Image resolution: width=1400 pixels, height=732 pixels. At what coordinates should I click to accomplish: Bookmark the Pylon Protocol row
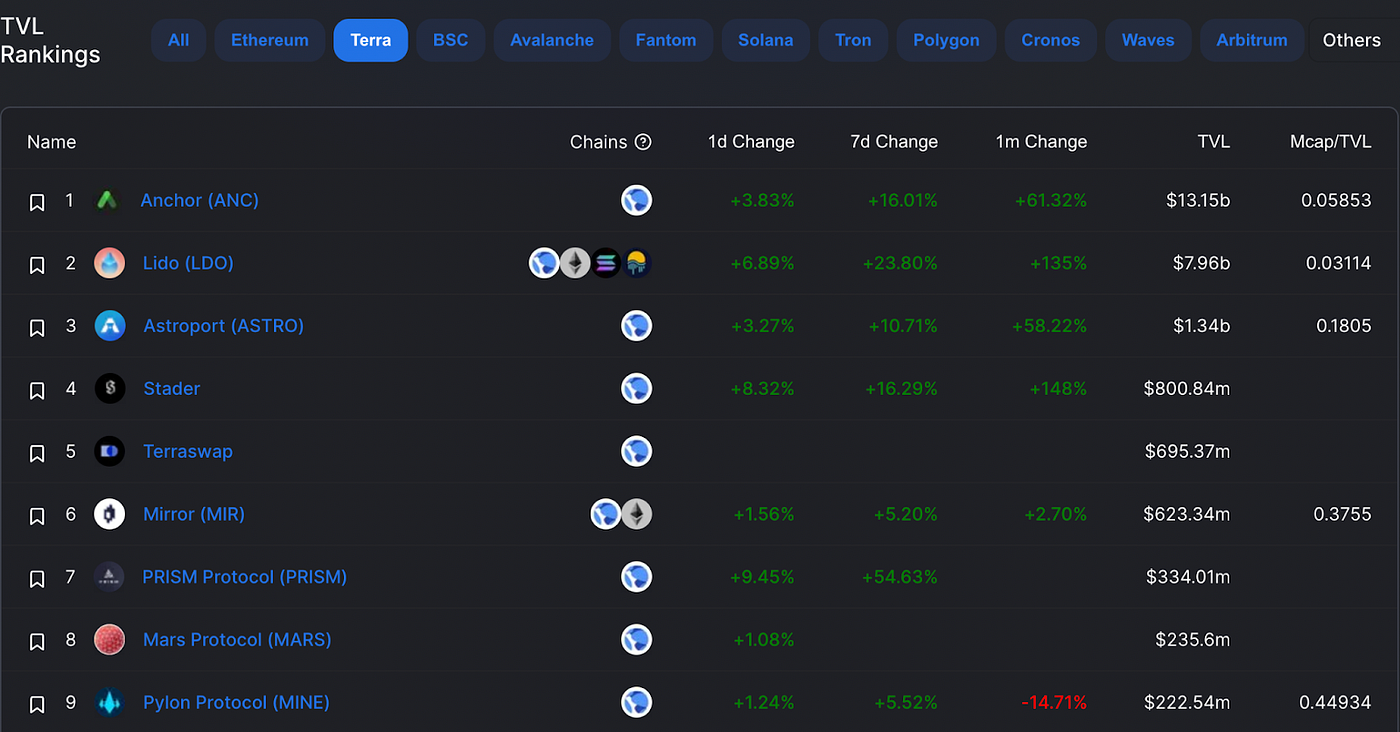37,704
